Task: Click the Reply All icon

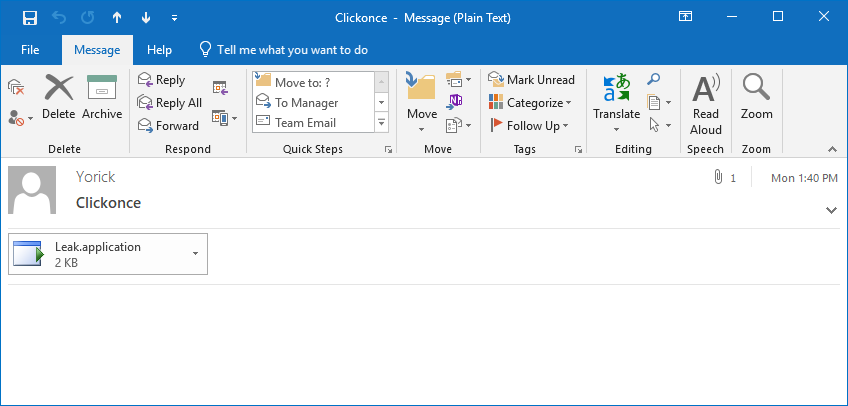Action: coord(169,103)
